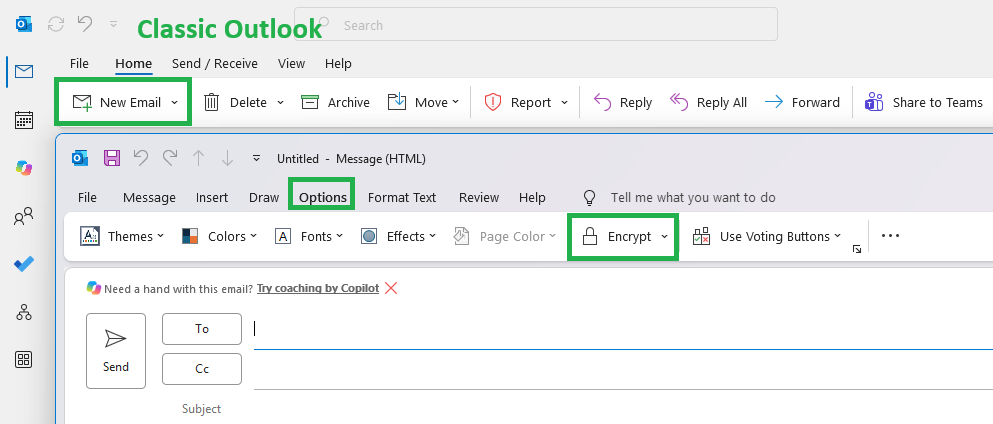Click Previous Item up arrow
The height and width of the screenshot is (424, 993).
[198, 158]
